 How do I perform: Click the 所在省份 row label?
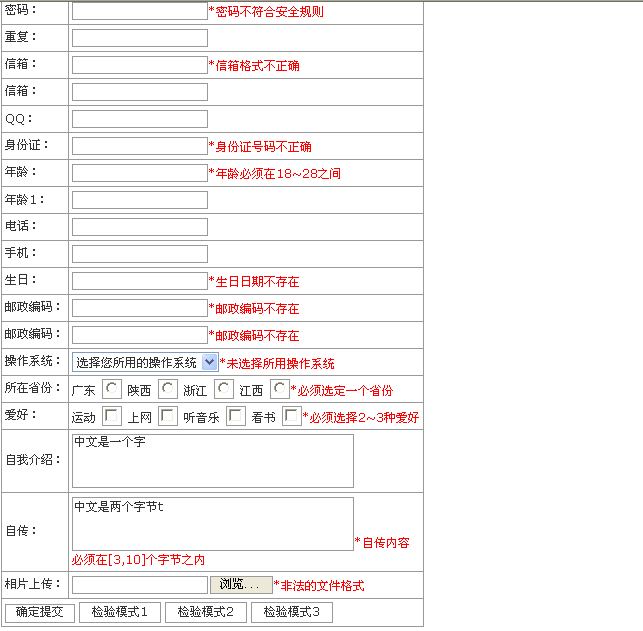(33, 387)
